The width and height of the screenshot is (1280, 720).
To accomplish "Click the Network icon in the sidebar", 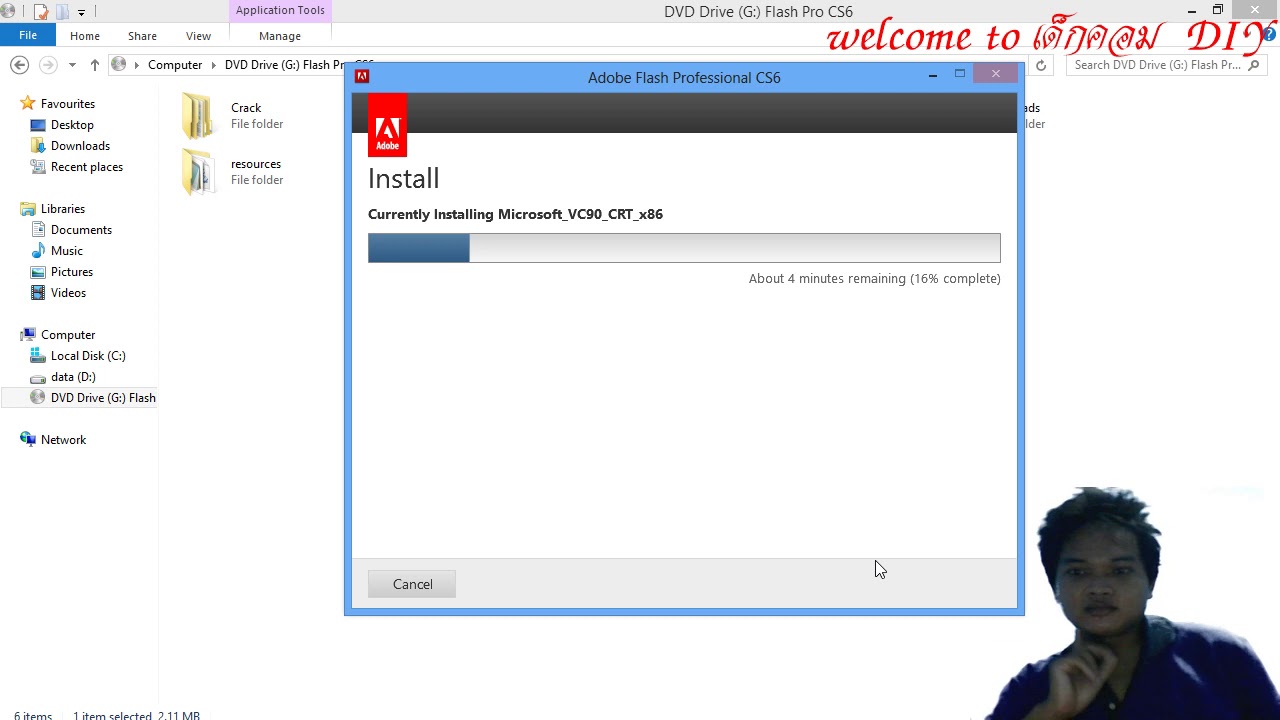I will (28, 439).
